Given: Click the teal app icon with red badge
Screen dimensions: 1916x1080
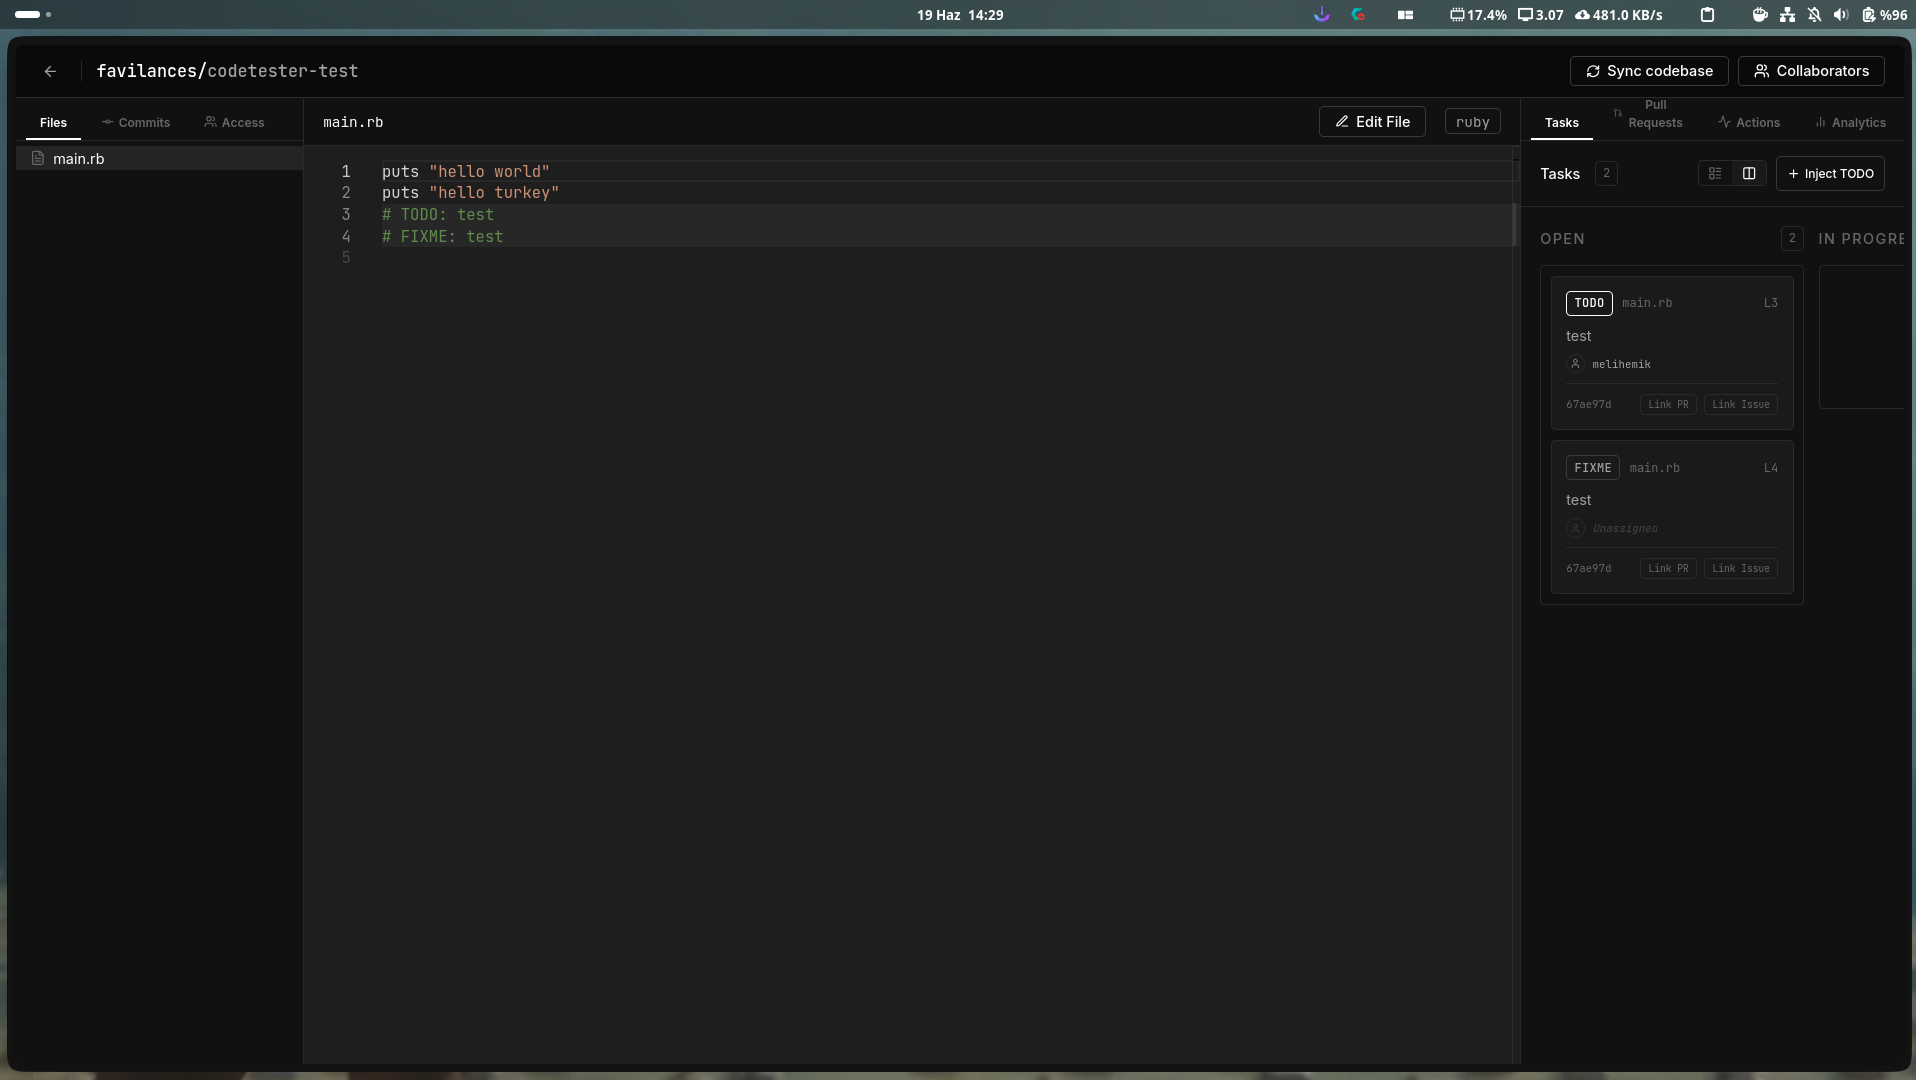Looking at the screenshot, I should 1358,15.
